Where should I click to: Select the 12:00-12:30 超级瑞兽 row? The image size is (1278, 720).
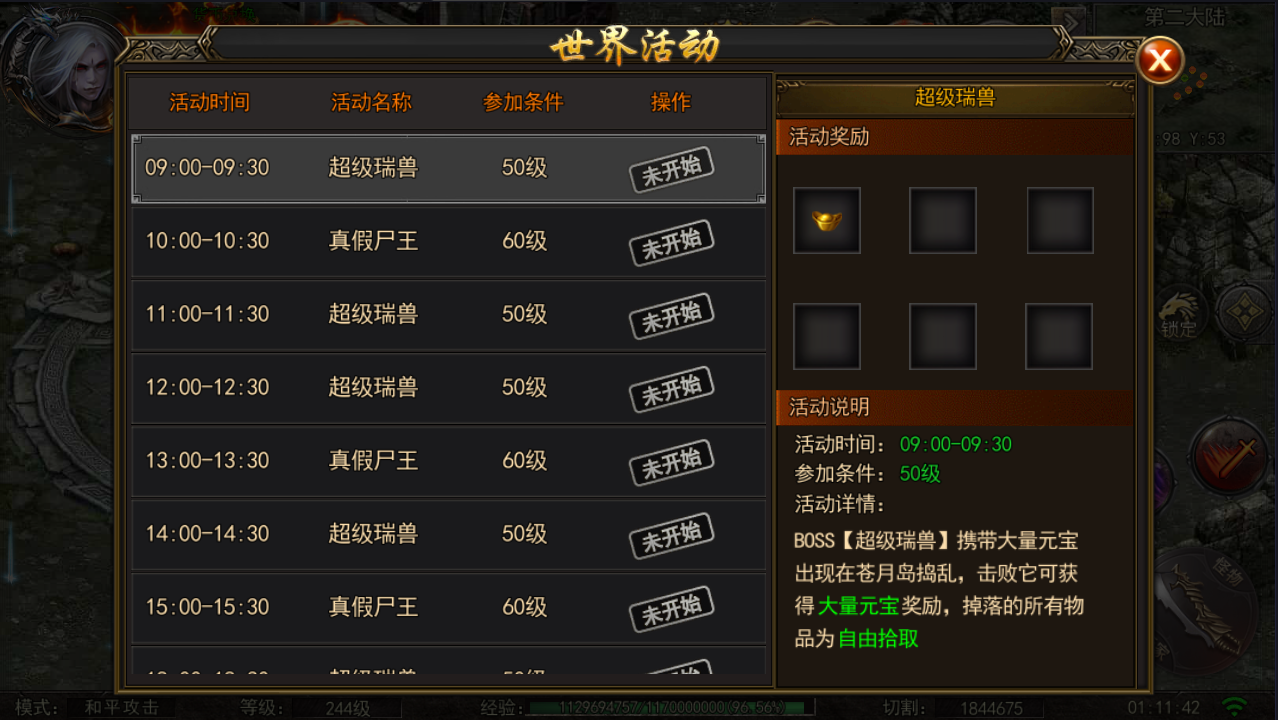448,387
